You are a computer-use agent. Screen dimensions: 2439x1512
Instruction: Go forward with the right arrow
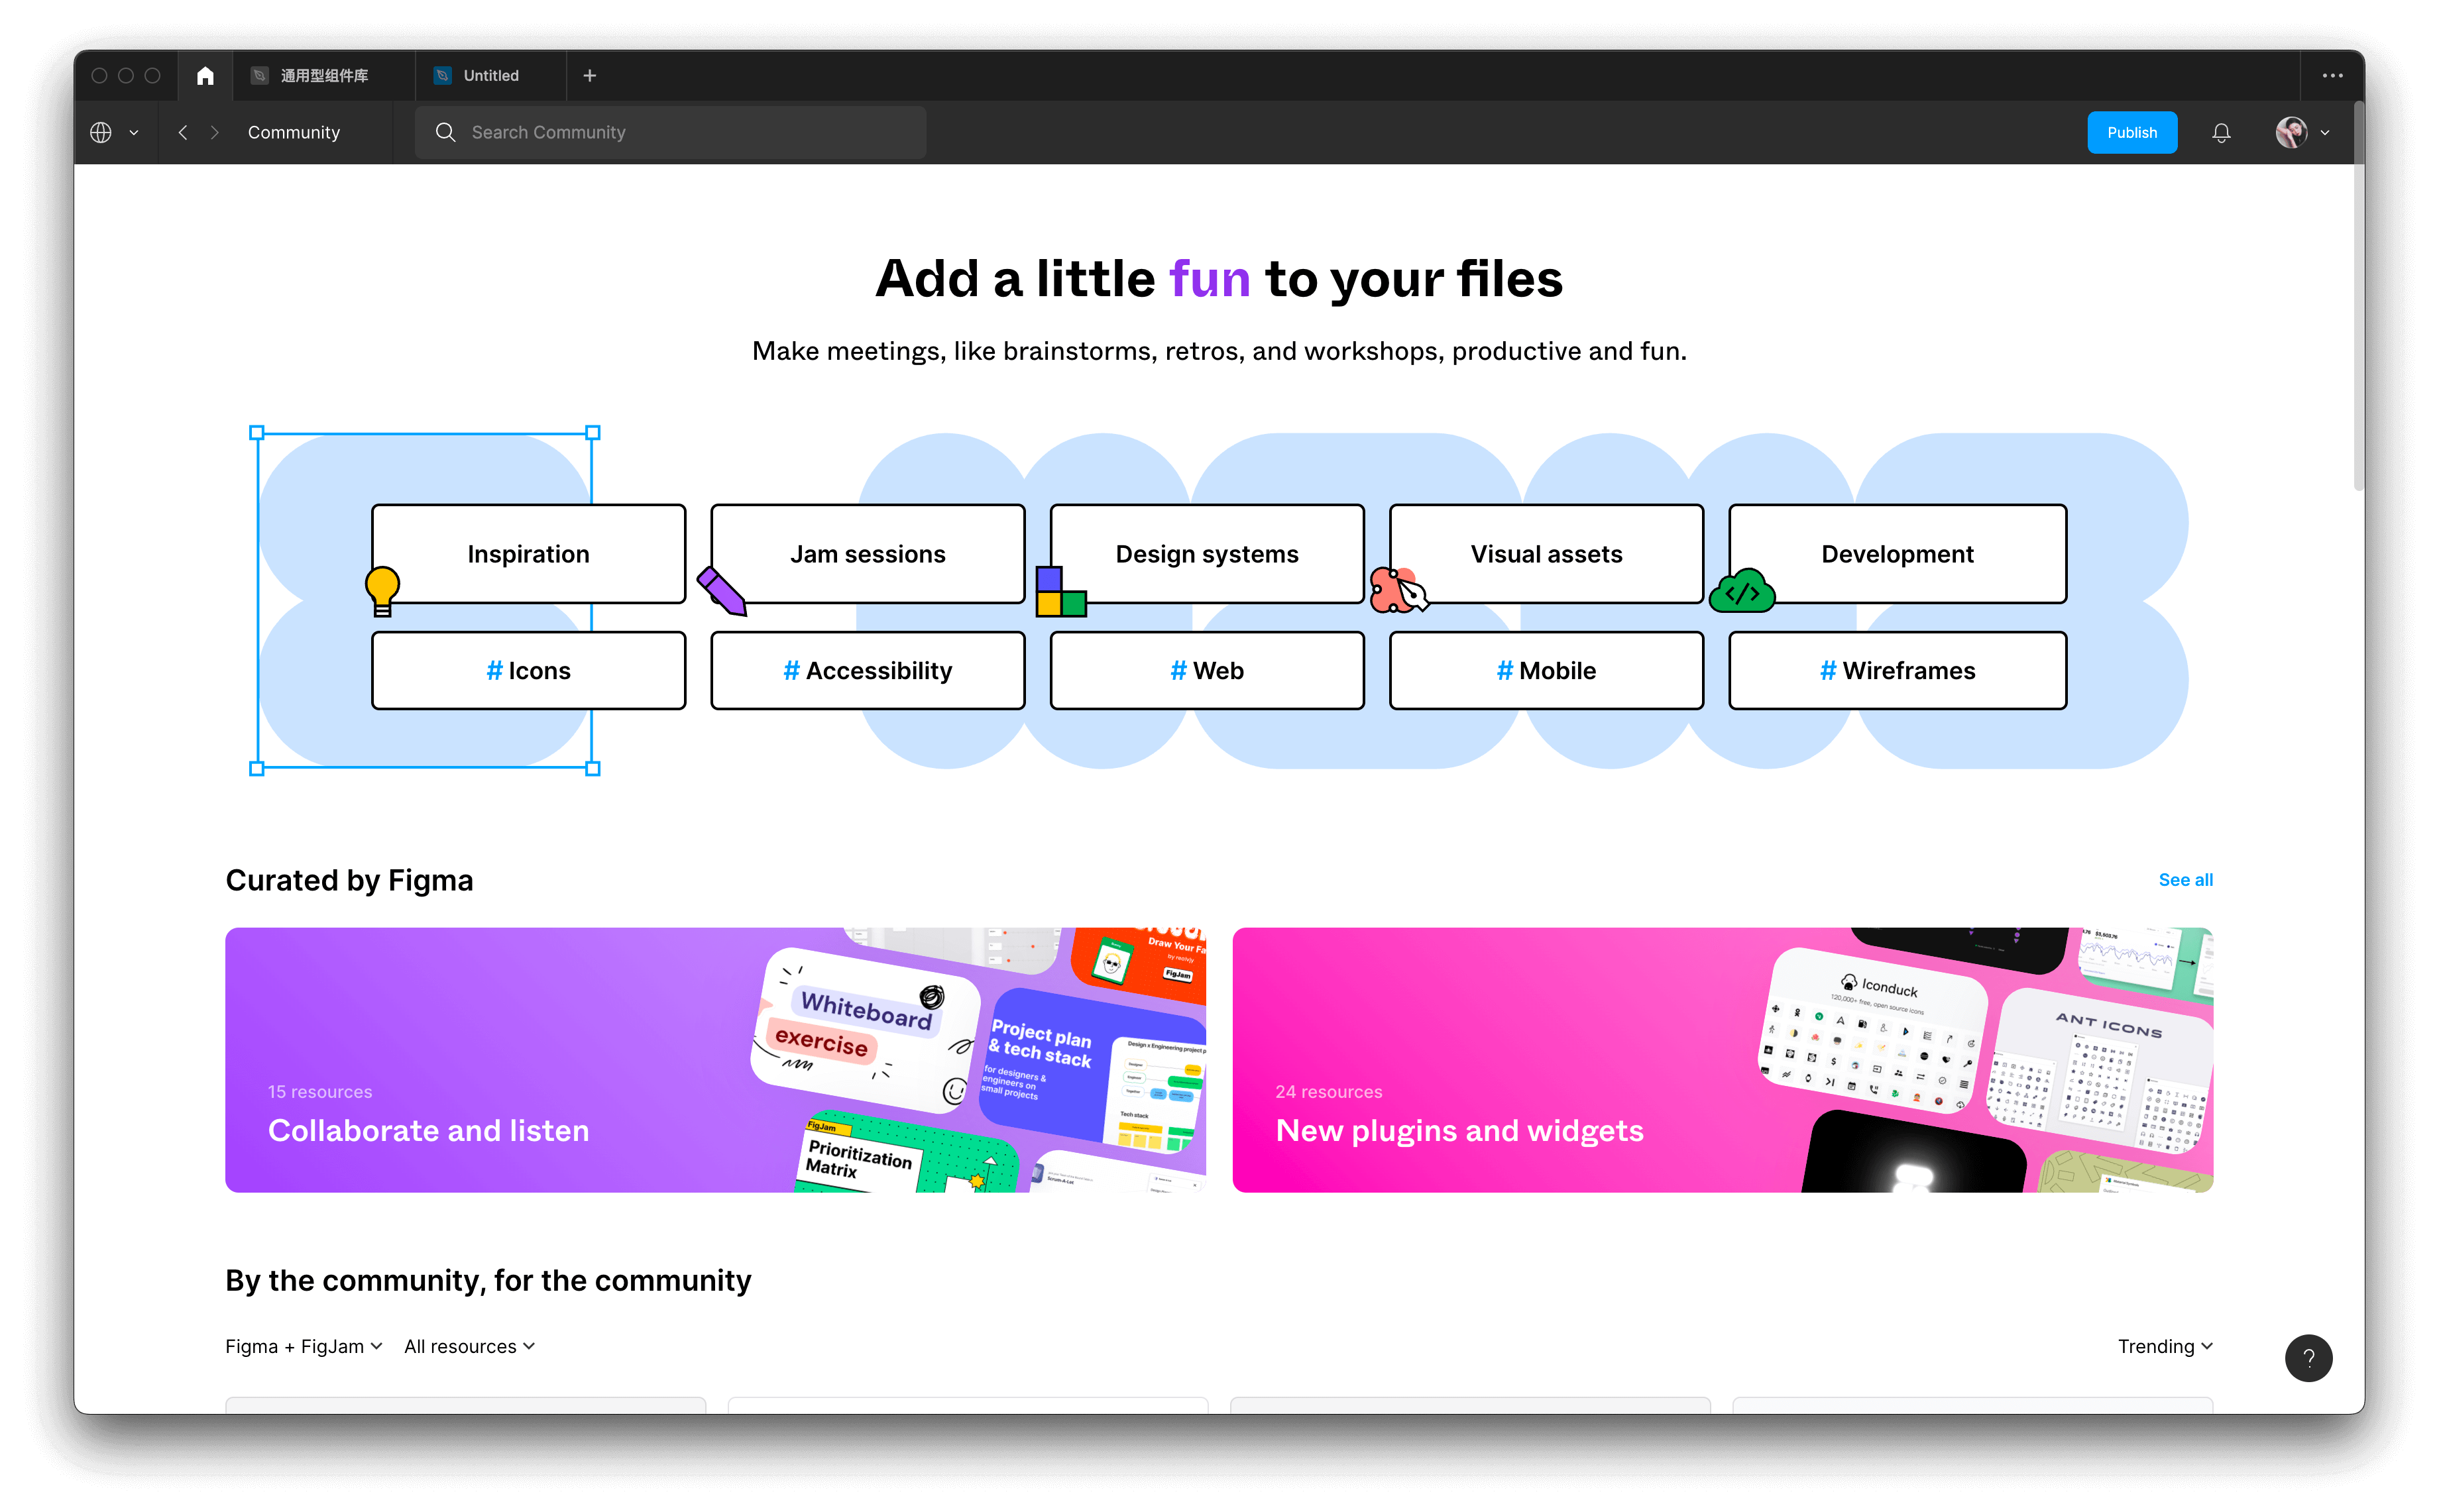click(x=214, y=133)
